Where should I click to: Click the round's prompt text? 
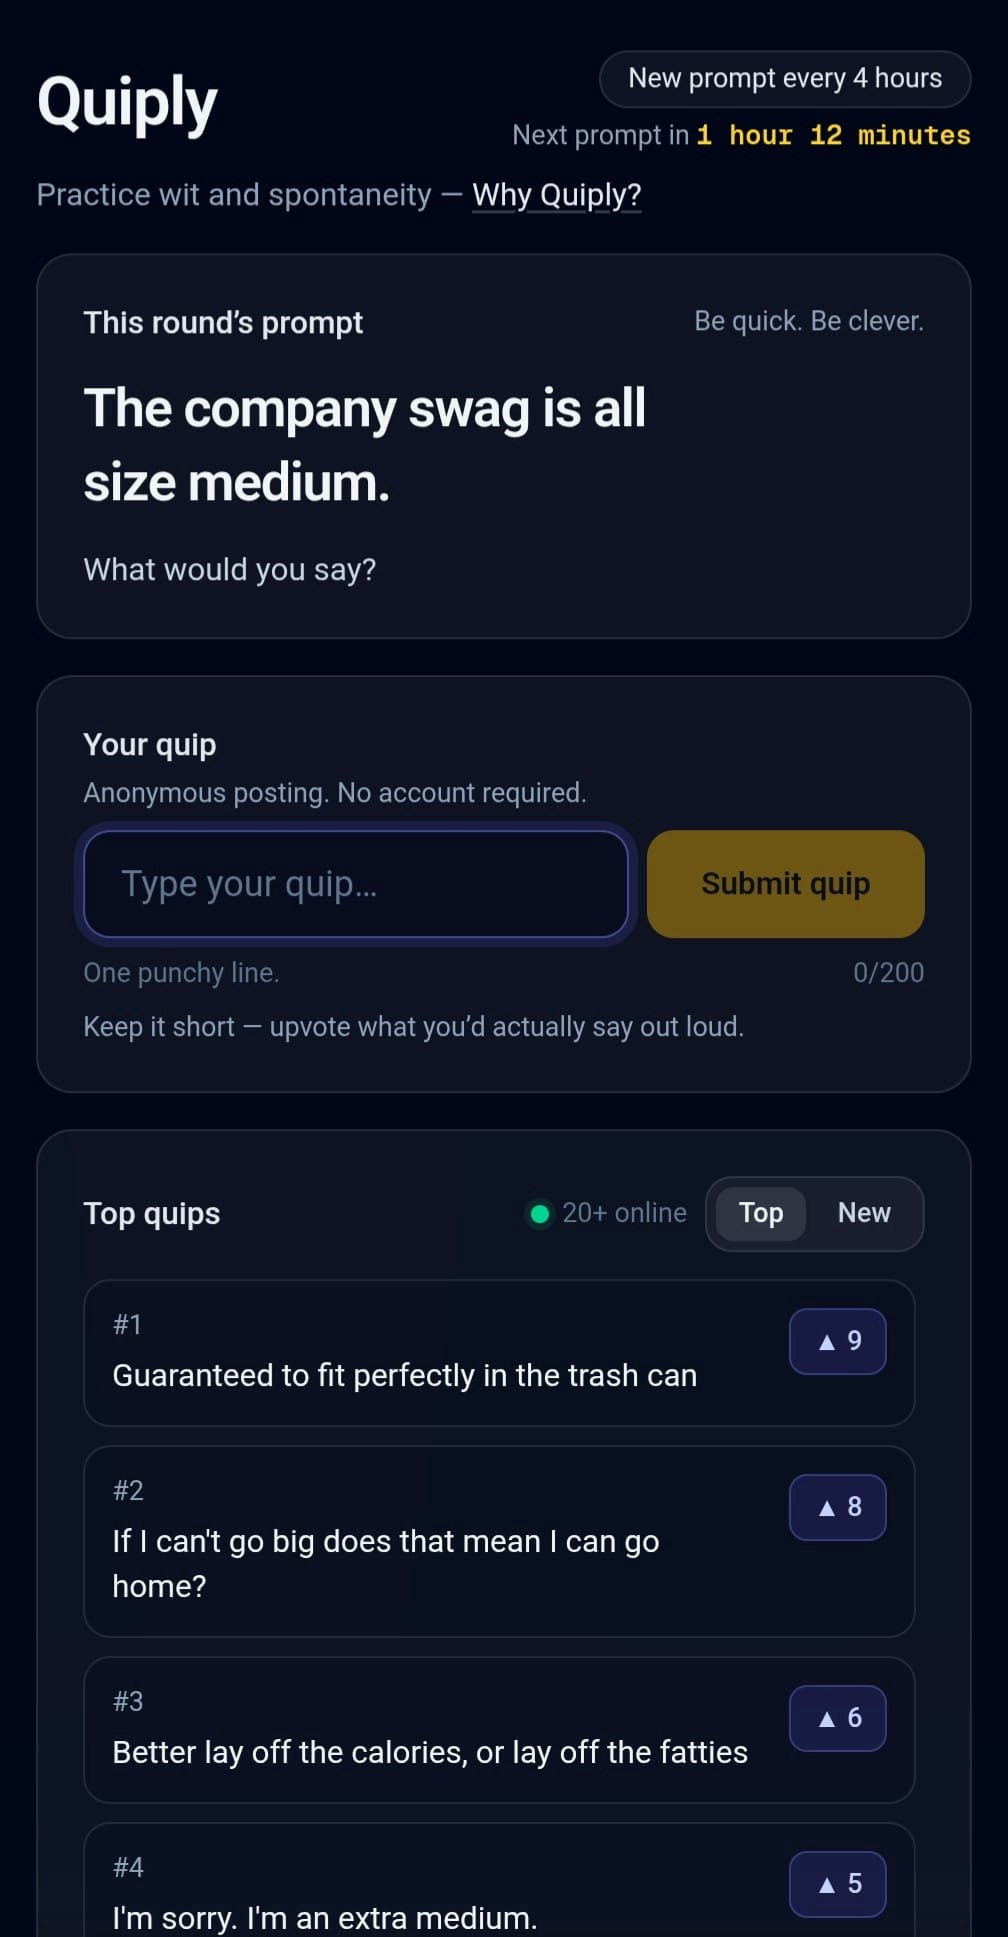[365, 443]
